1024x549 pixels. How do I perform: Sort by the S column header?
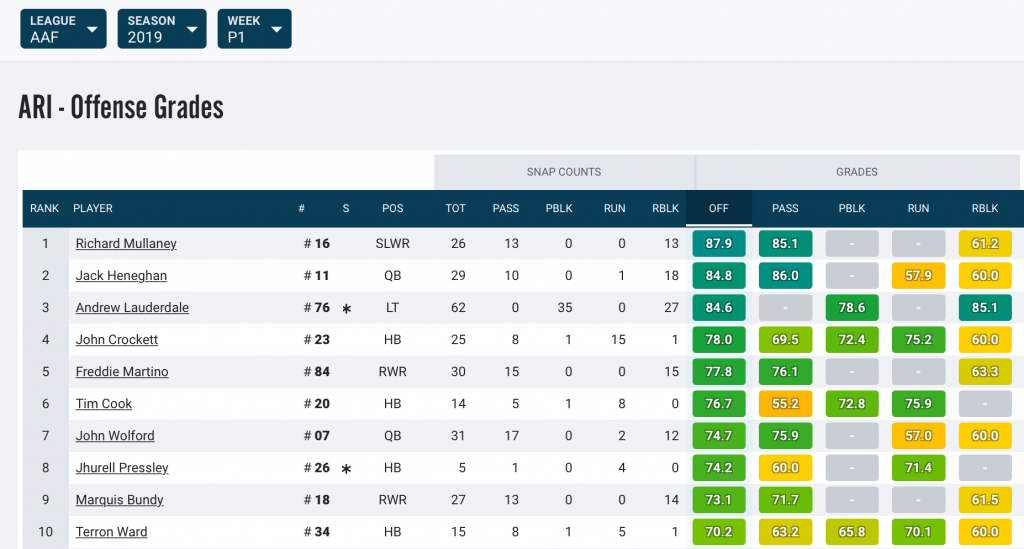[345, 208]
